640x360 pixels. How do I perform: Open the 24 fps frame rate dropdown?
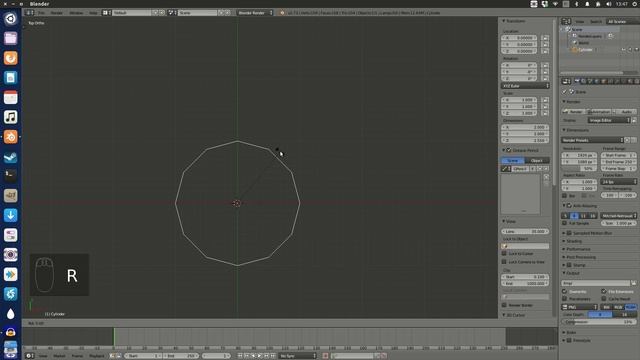[619, 182]
